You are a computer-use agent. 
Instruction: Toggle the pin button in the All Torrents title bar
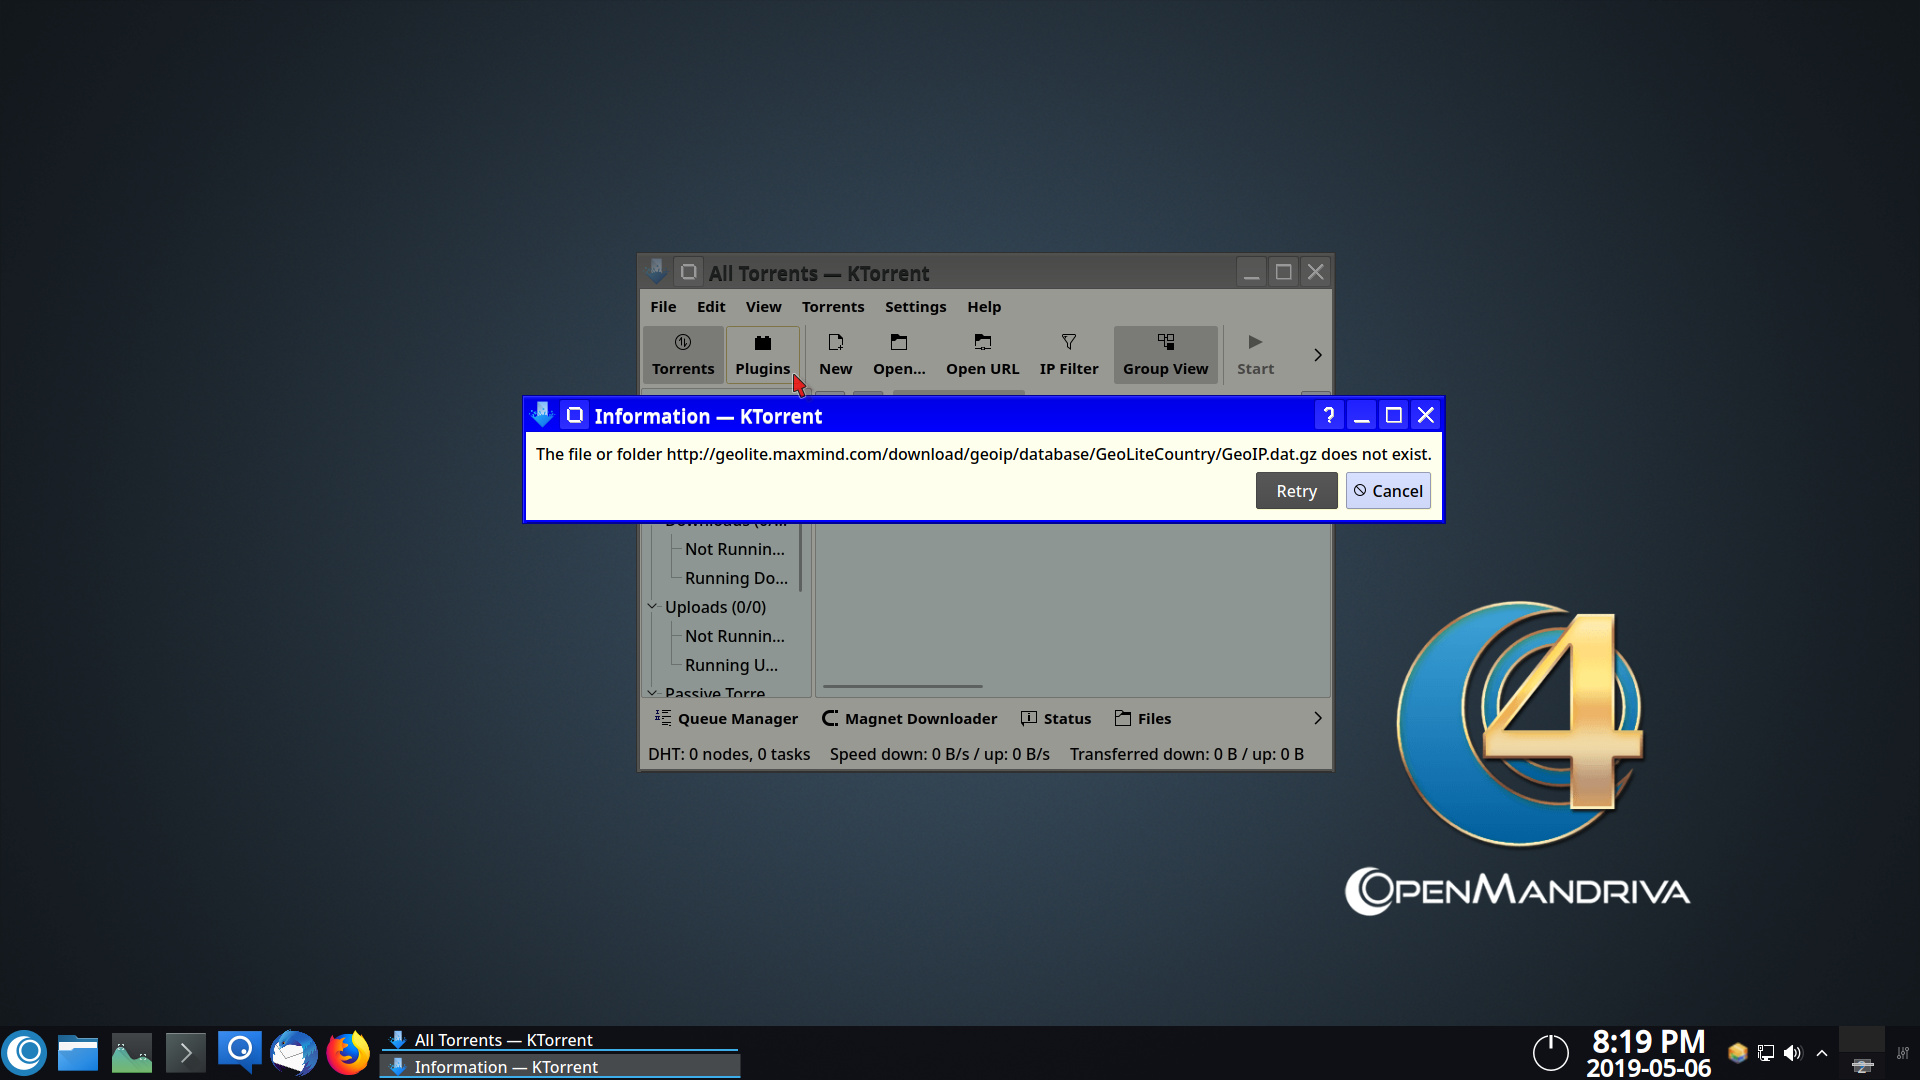(688, 272)
